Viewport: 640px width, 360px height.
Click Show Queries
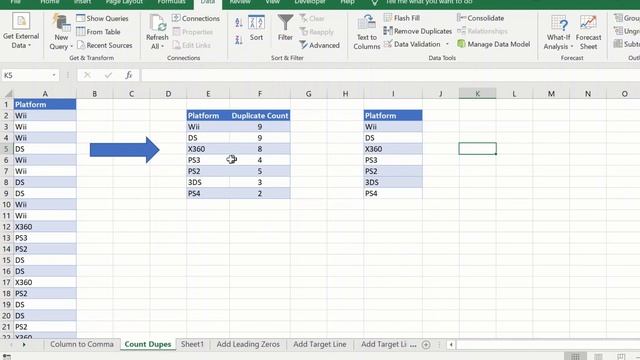[x=102, y=18]
